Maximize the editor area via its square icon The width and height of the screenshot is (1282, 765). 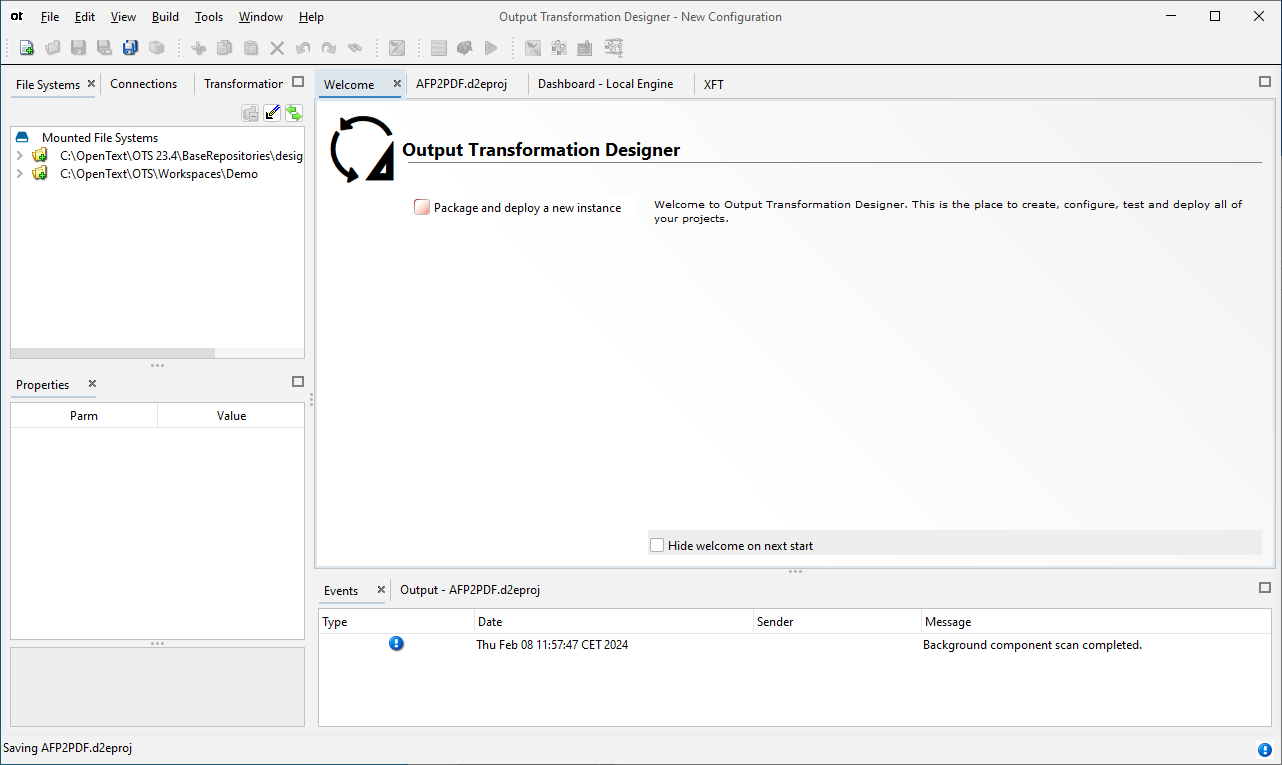1265,82
